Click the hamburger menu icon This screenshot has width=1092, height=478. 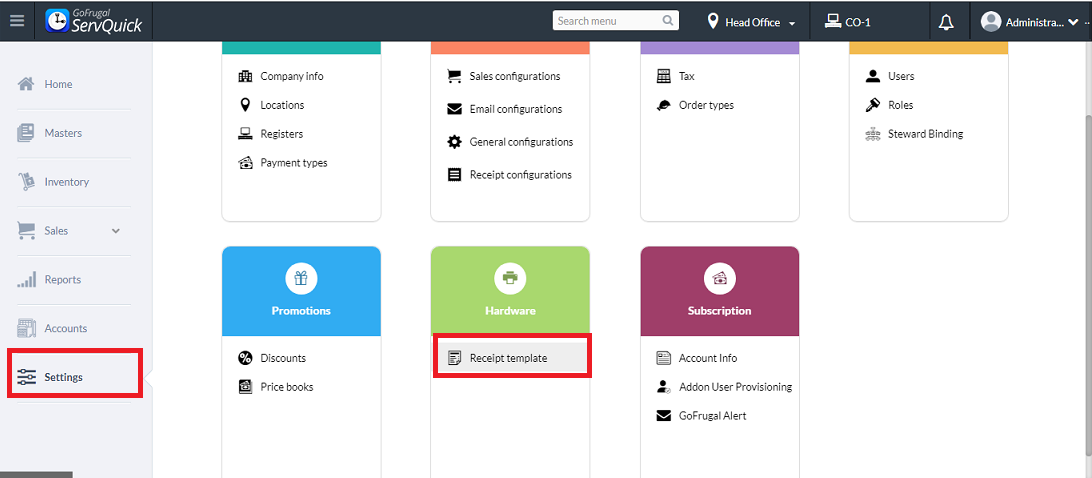(x=16, y=21)
